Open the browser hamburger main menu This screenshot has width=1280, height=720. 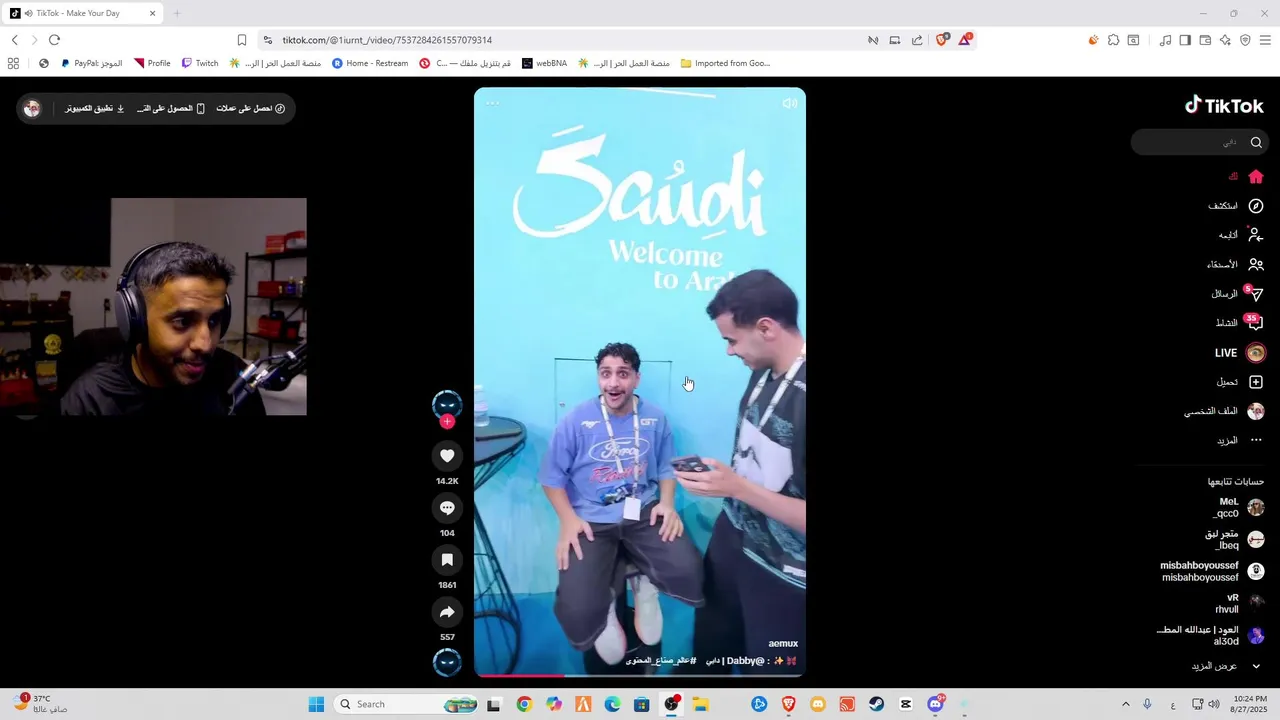click(x=1265, y=40)
